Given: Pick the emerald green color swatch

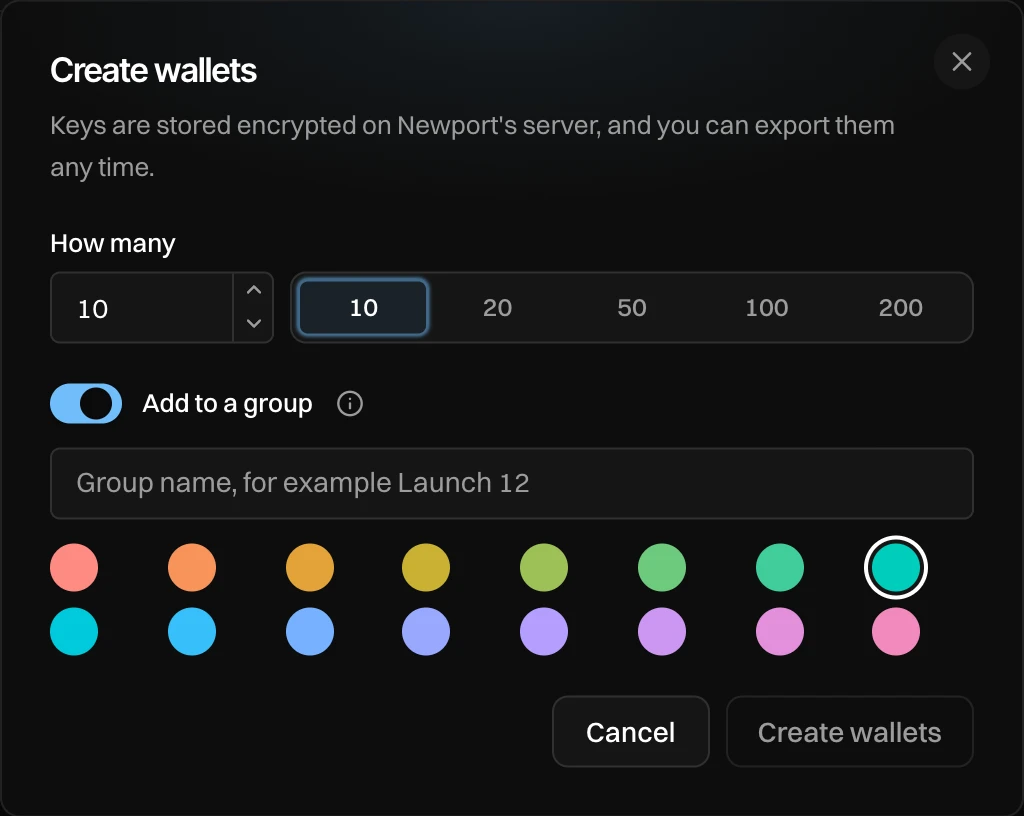Looking at the screenshot, I should coord(780,567).
